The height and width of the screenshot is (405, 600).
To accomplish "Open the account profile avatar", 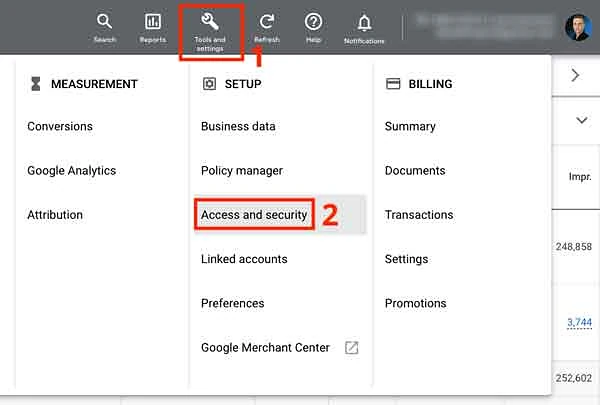I will pyautogui.click(x=578, y=28).
